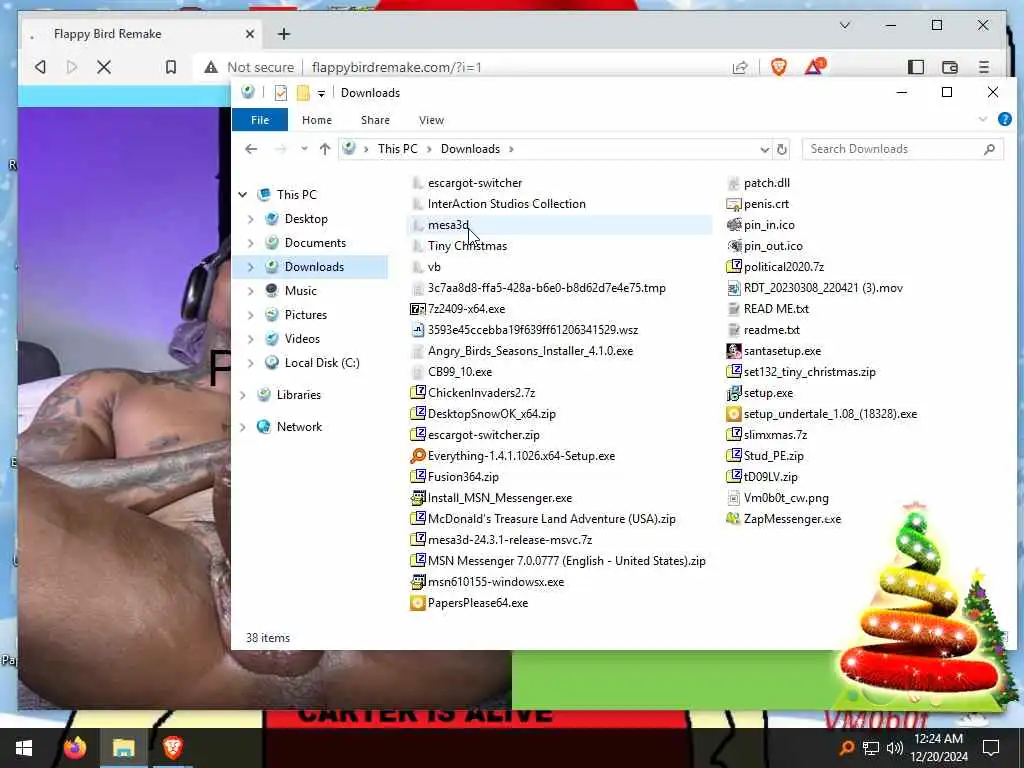Screen dimensions: 1024x768
Task: Open the notification center icon
Action: point(991,748)
